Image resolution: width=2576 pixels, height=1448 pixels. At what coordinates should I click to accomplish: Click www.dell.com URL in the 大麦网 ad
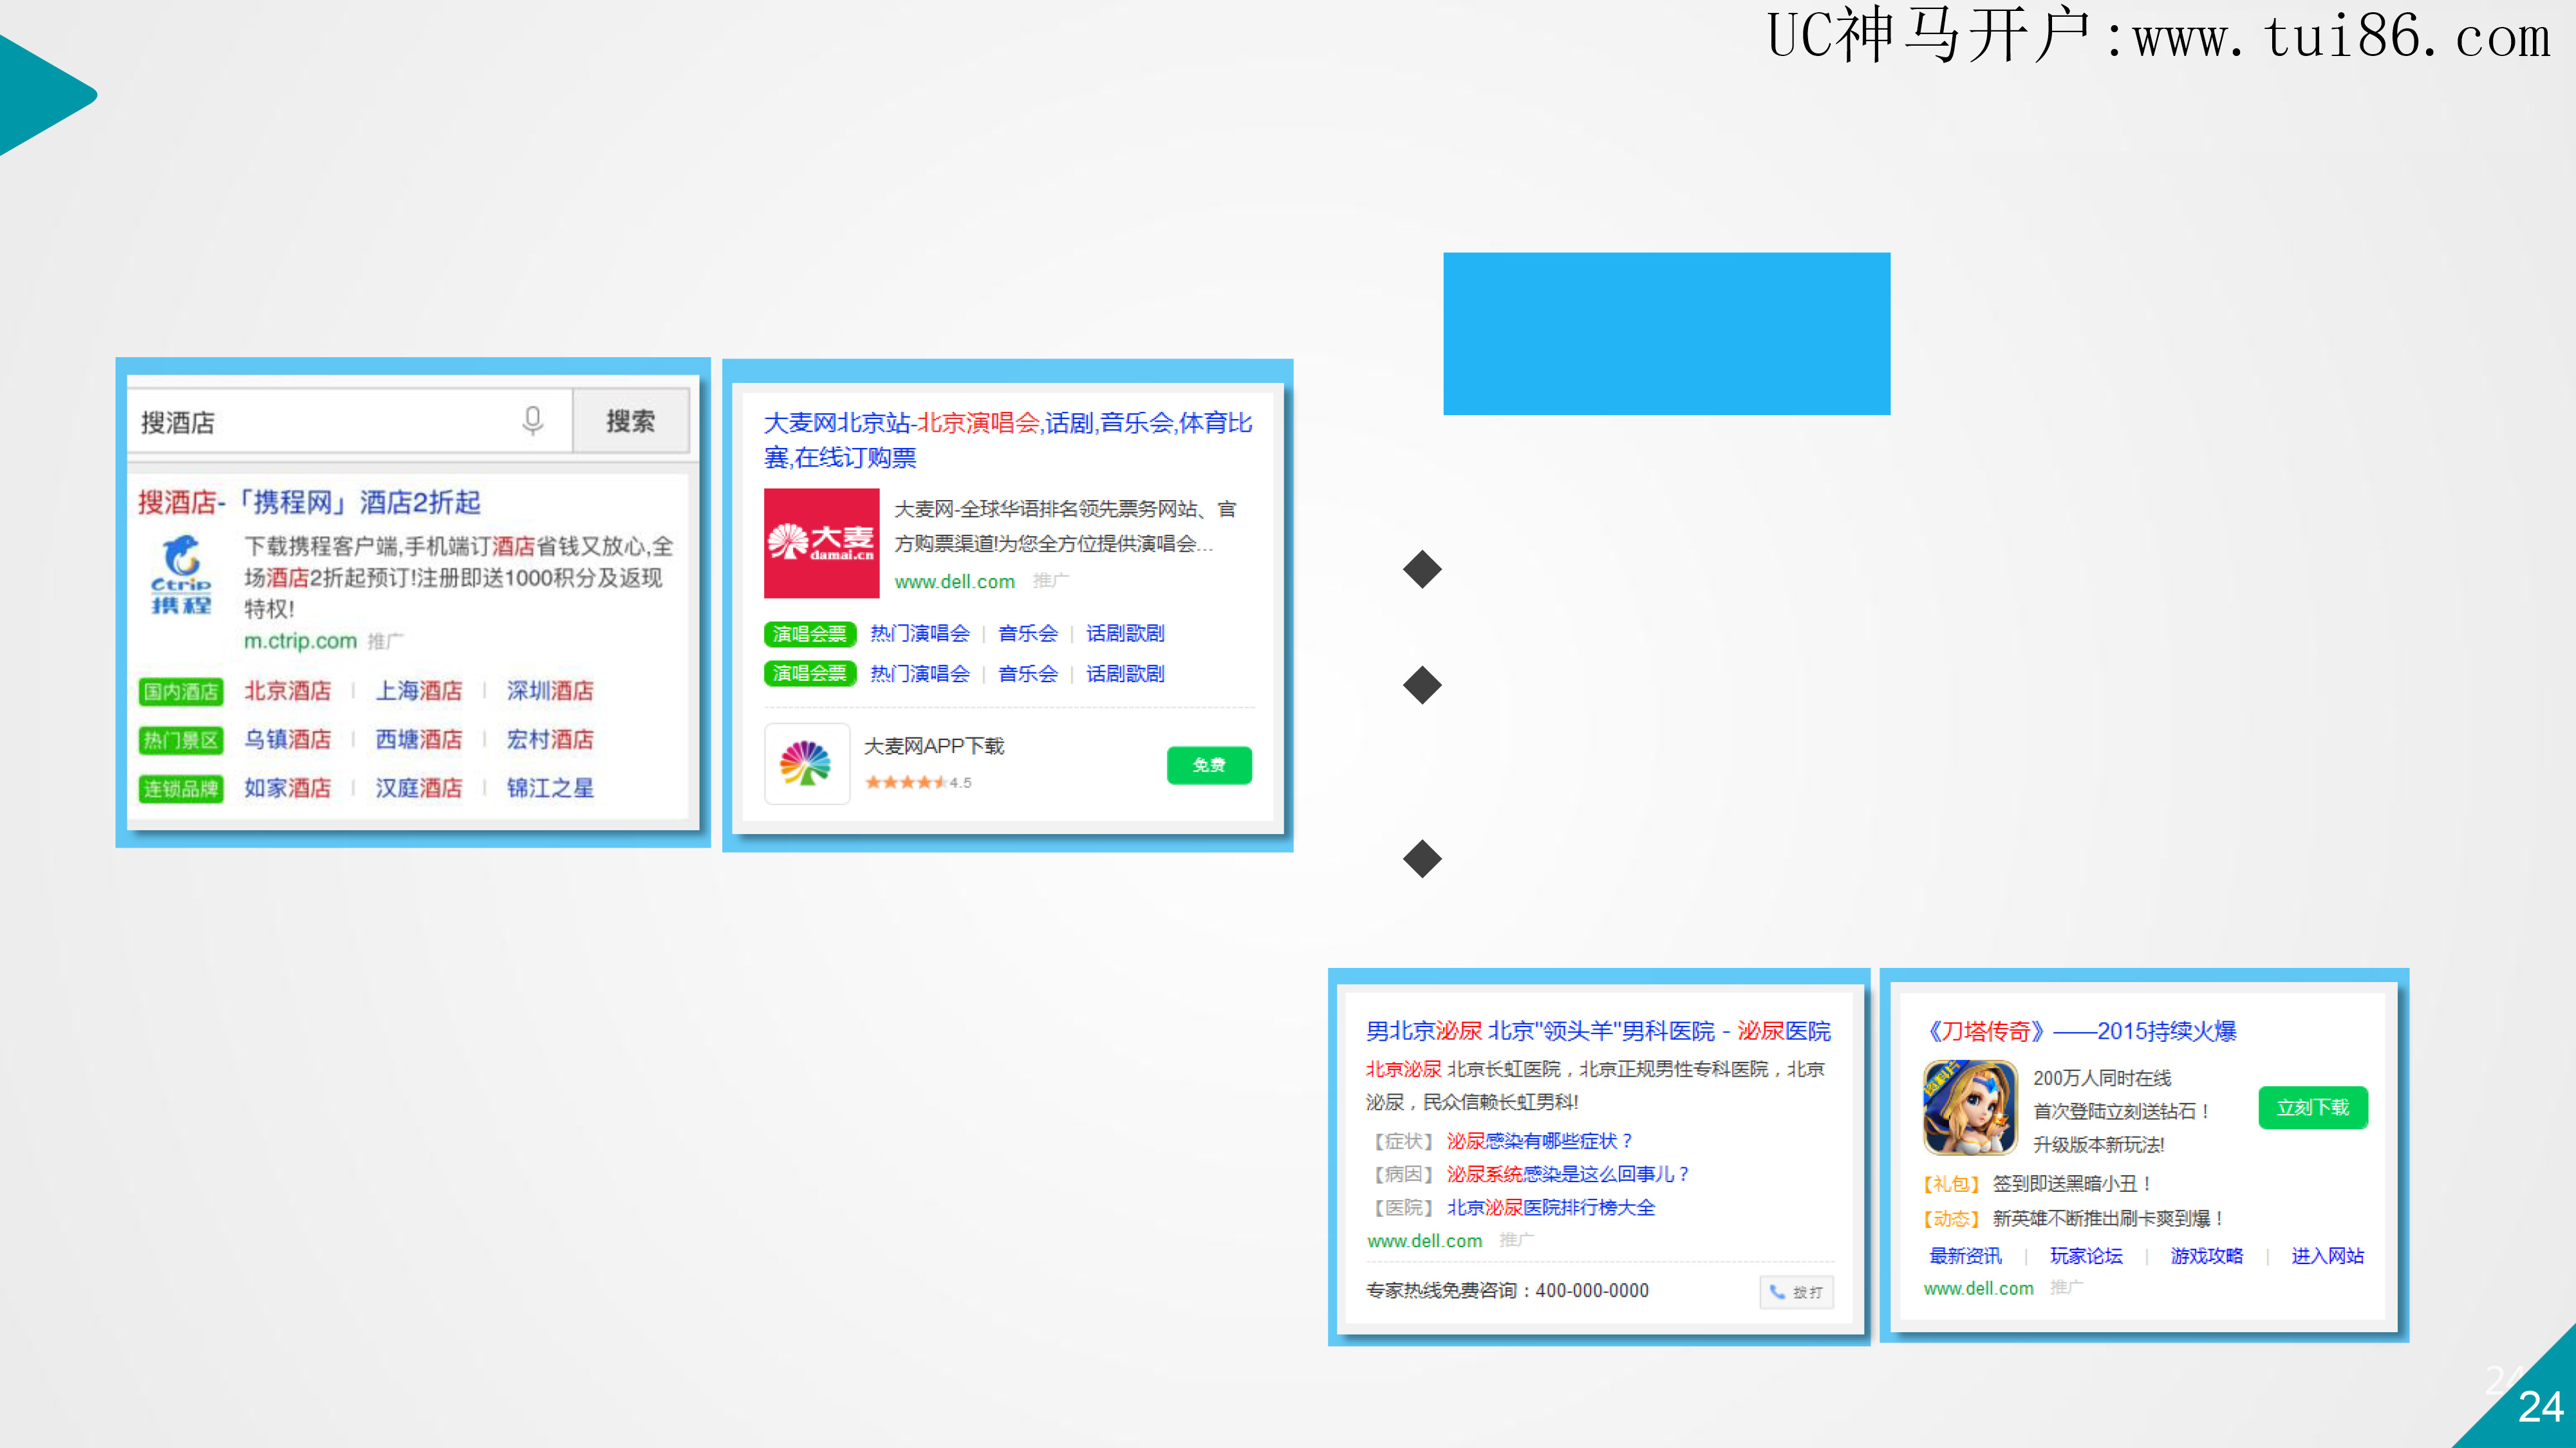tap(954, 582)
